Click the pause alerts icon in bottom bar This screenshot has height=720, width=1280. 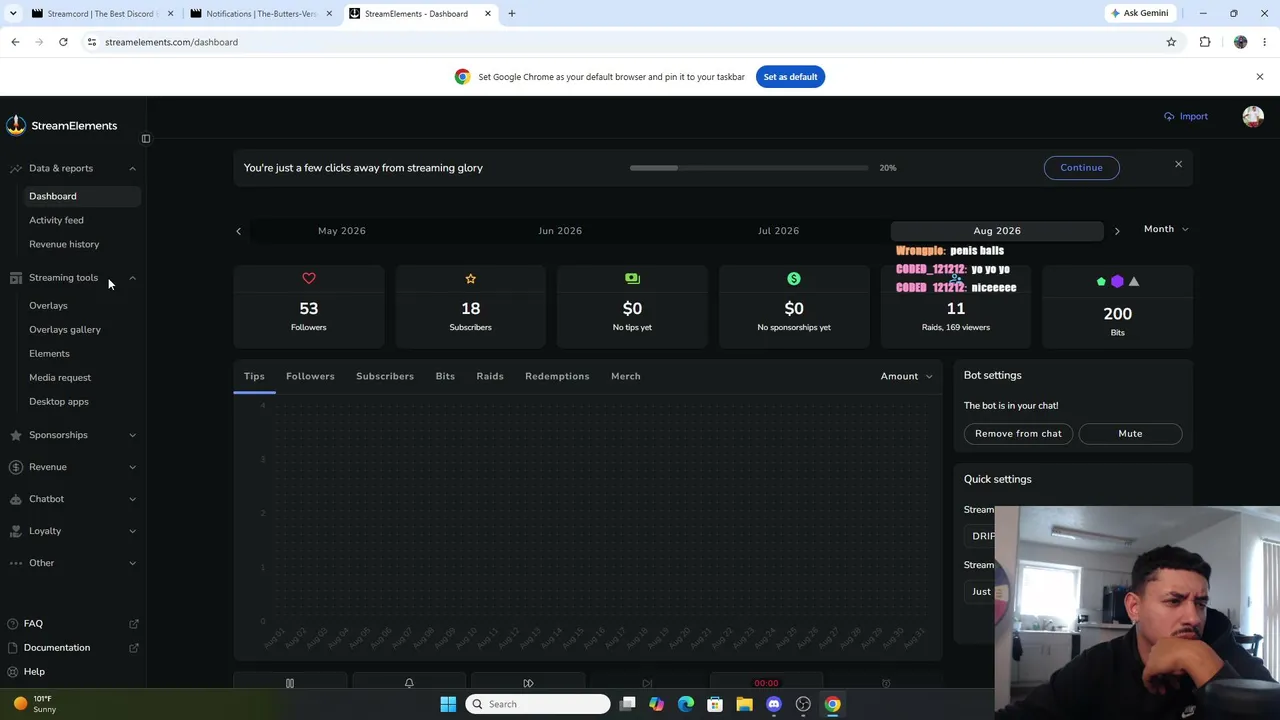(290, 683)
